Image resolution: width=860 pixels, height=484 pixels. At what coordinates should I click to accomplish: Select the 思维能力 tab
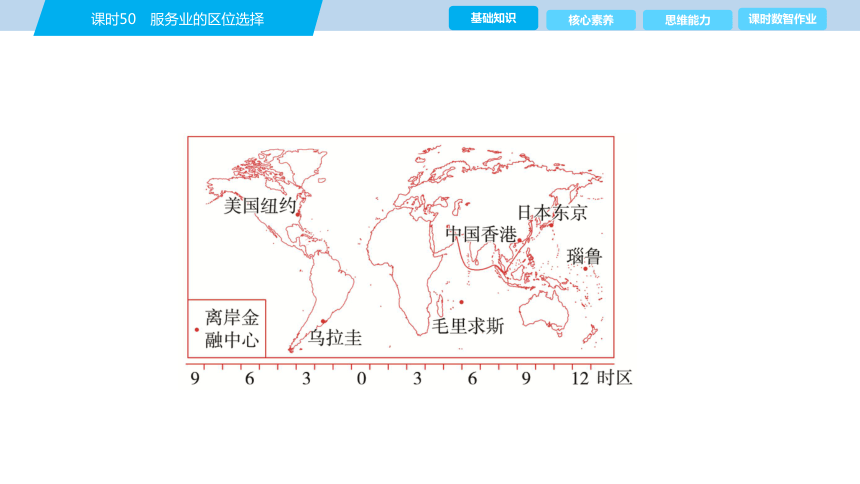pyautogui.click(x=687, y=20)
